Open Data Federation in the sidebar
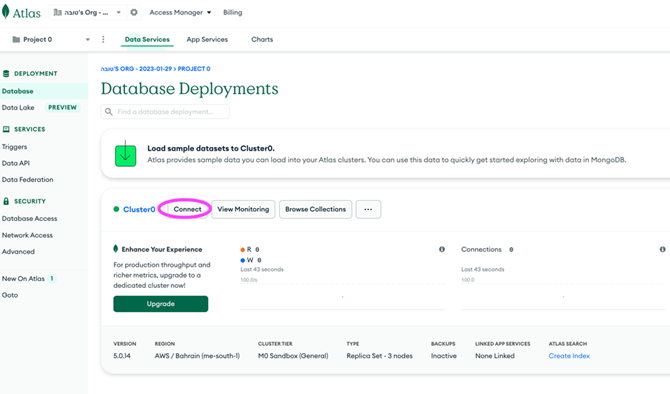The width and height of the screenshot is (670, 394). click(x=27, y=179)
